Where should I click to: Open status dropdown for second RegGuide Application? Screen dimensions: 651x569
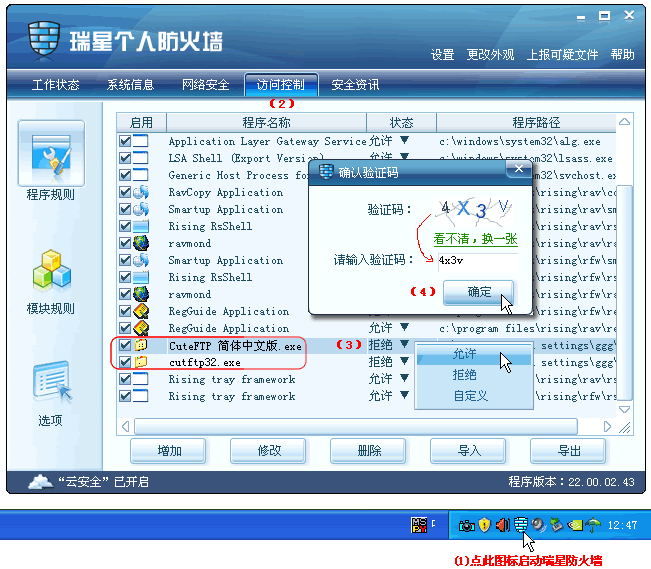(x=405, y=327)
